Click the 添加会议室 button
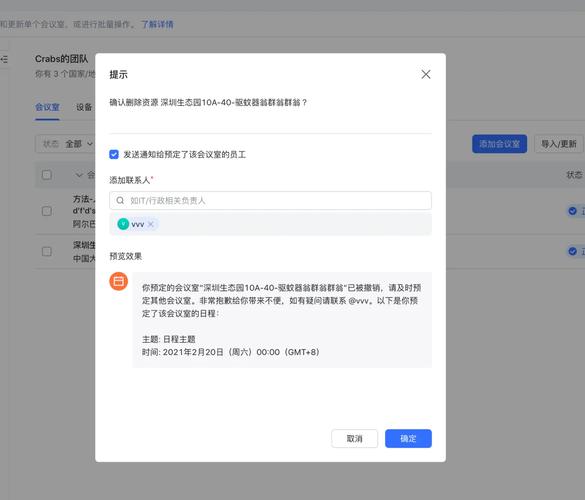585x500 pixels. click(499, 144)
